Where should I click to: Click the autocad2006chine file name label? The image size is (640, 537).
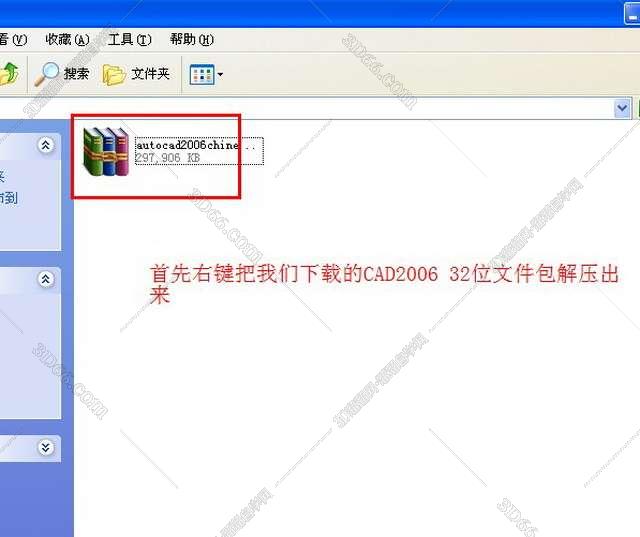pos(188,145)
